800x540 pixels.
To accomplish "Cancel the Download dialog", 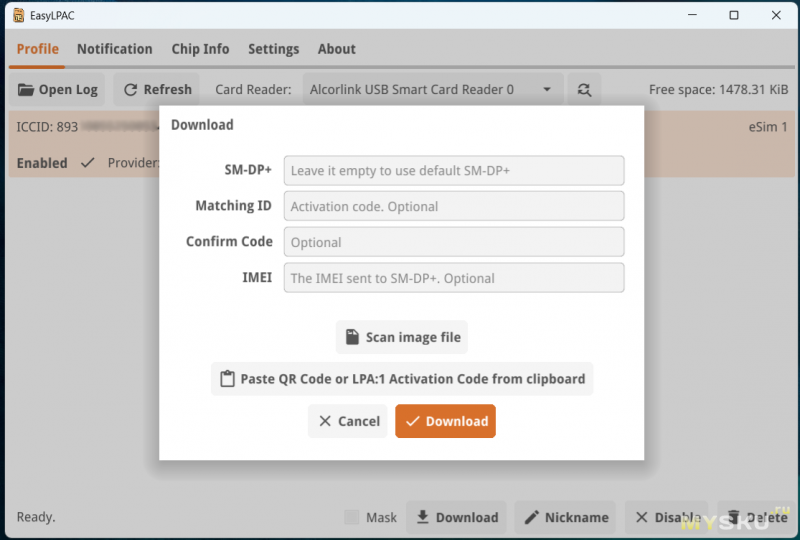I will pos(348,421).
